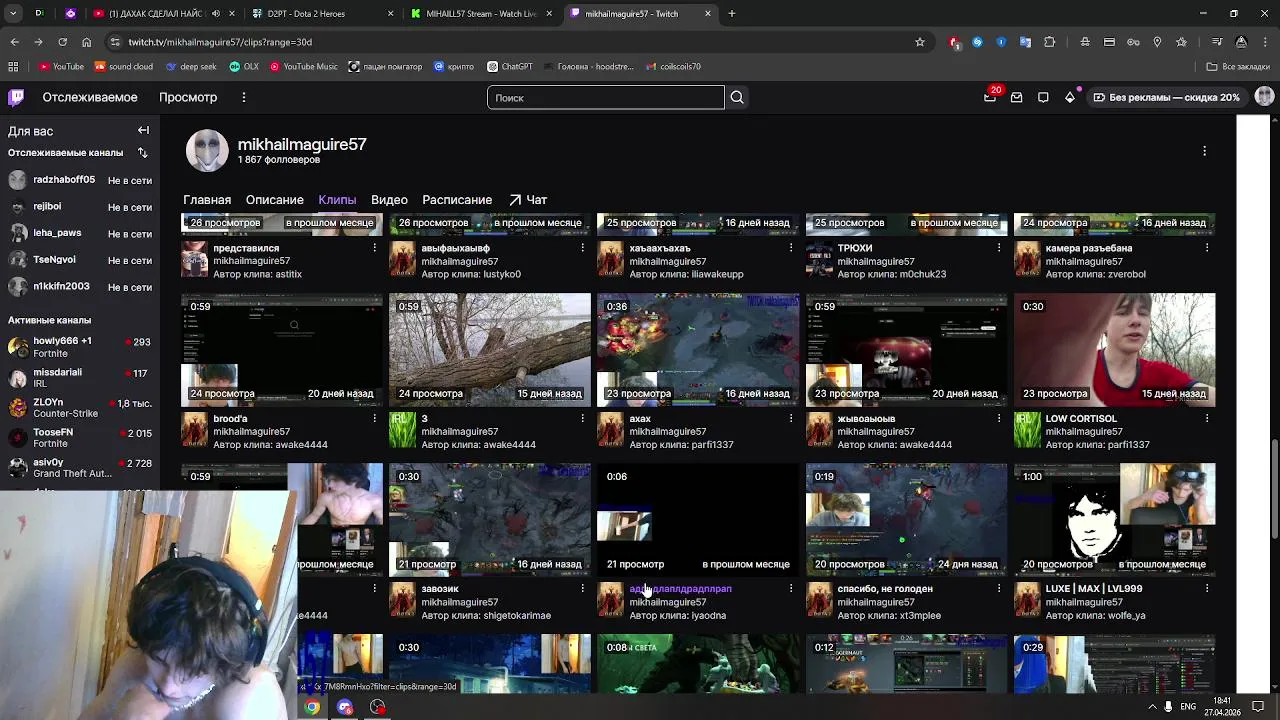Open options menu for clip 'авыфаыхаывф'
Screen dimensions: 1280x720
click(582, 248)
